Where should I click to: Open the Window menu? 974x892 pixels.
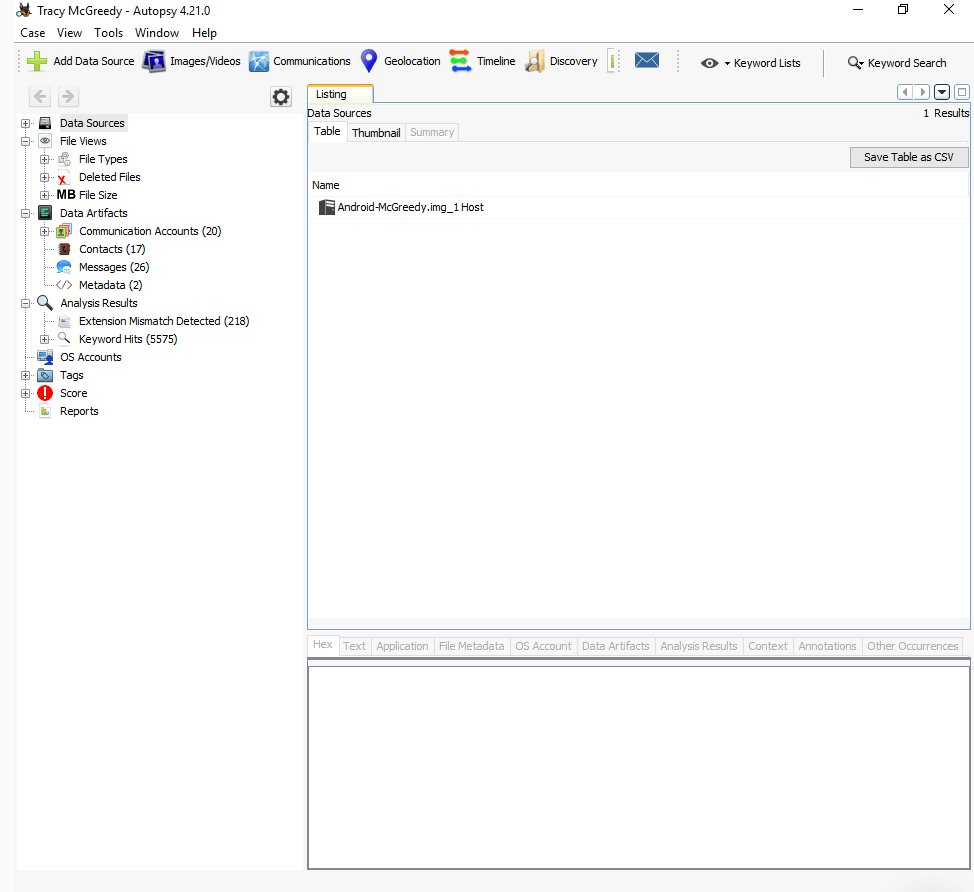tap(157, 33)
